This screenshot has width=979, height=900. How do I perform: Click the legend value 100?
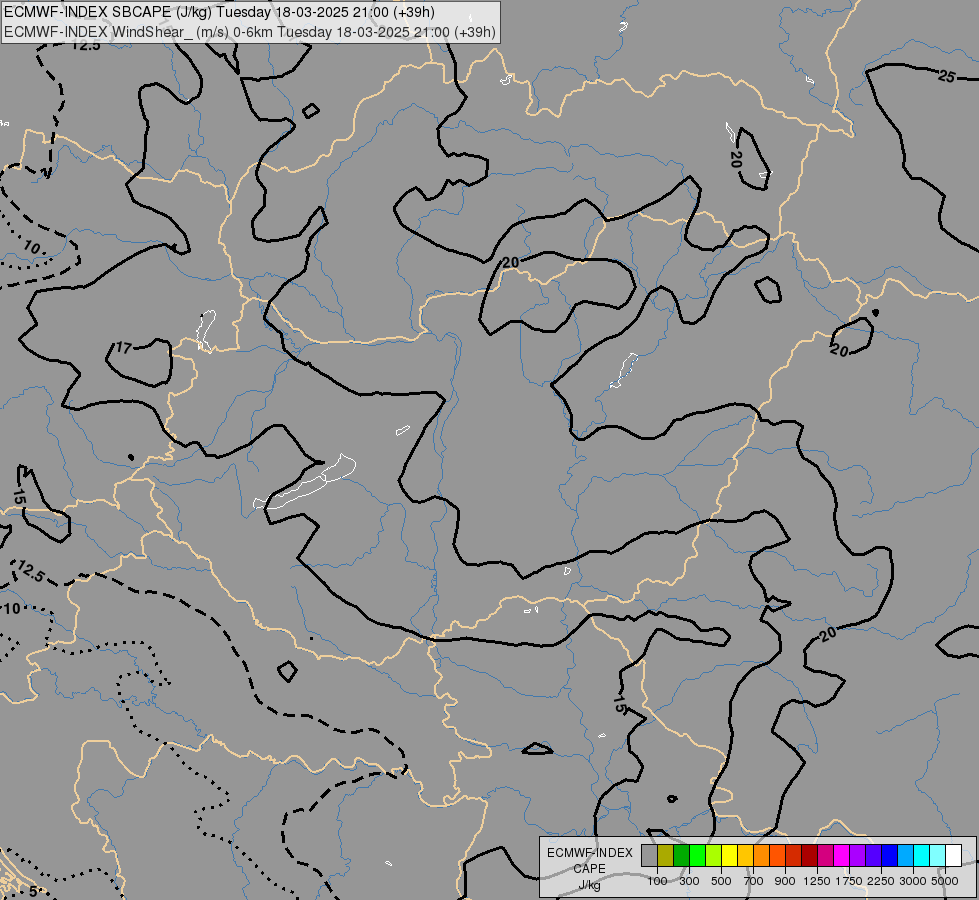point(657,881)
